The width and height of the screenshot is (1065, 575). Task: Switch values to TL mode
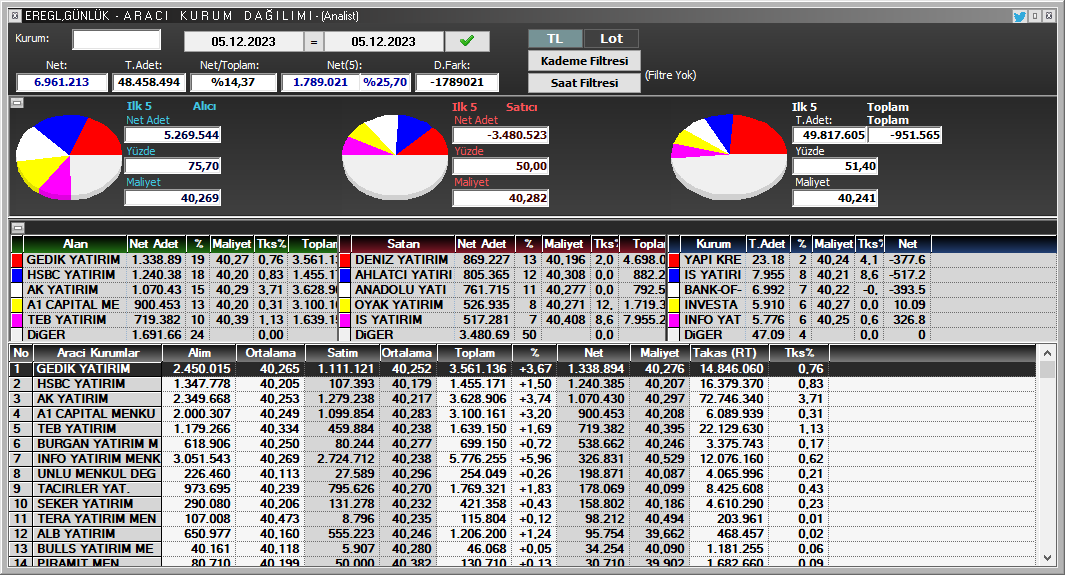tap(555, 39)
